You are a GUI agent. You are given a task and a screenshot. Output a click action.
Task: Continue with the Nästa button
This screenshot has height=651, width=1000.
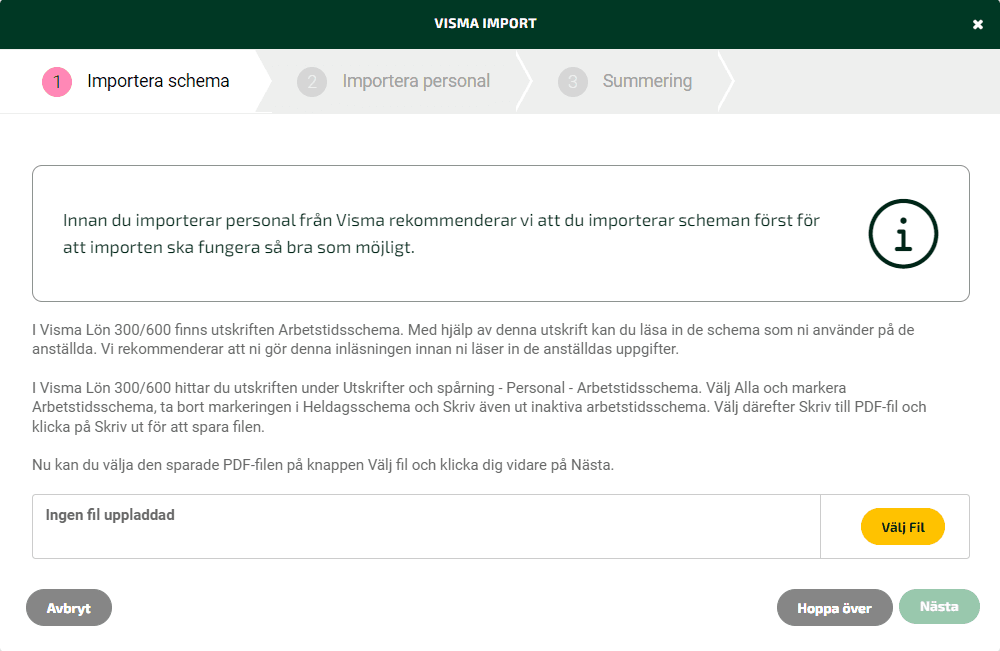click(939, 606)
